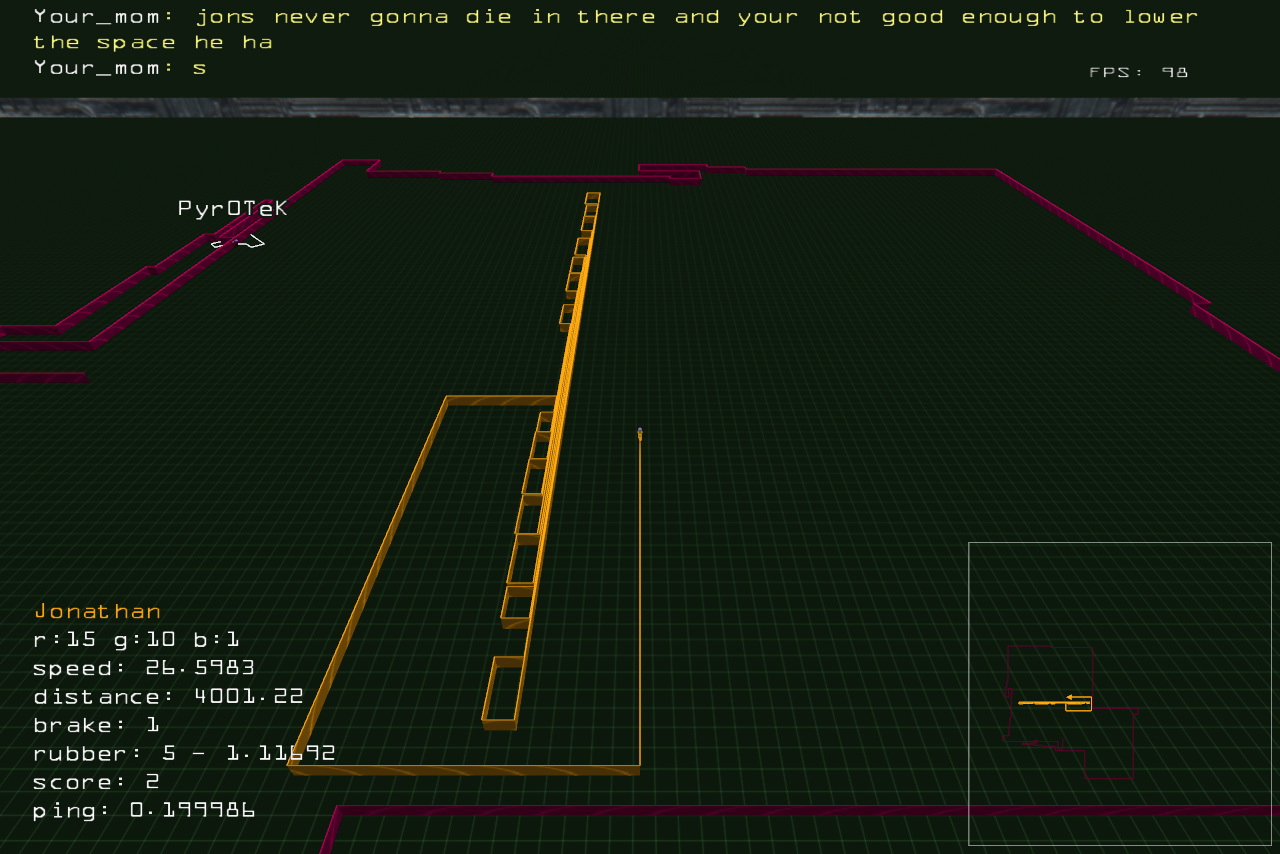Viewport: 1280px width, 854px height.
Task: Click the nearest small orange box wall
Action: coord(502,692)
